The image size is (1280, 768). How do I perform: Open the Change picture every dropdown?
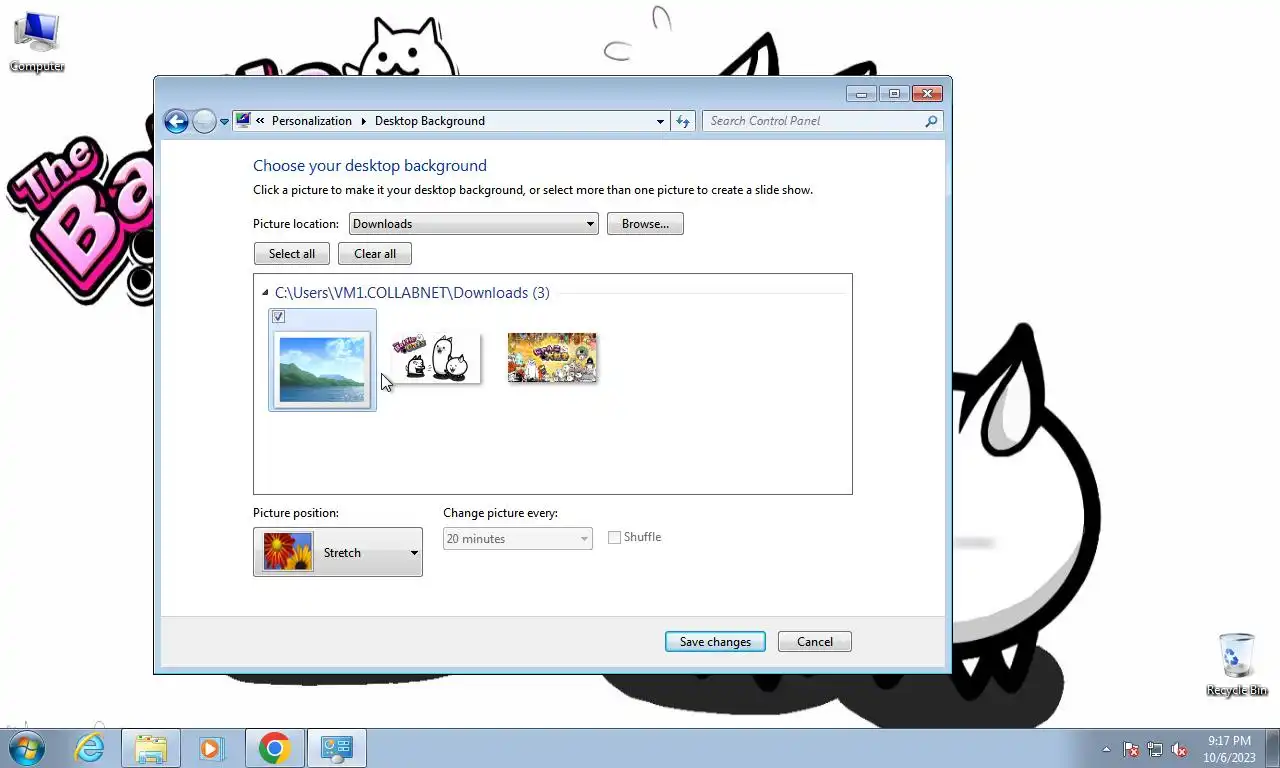[518, 539]
